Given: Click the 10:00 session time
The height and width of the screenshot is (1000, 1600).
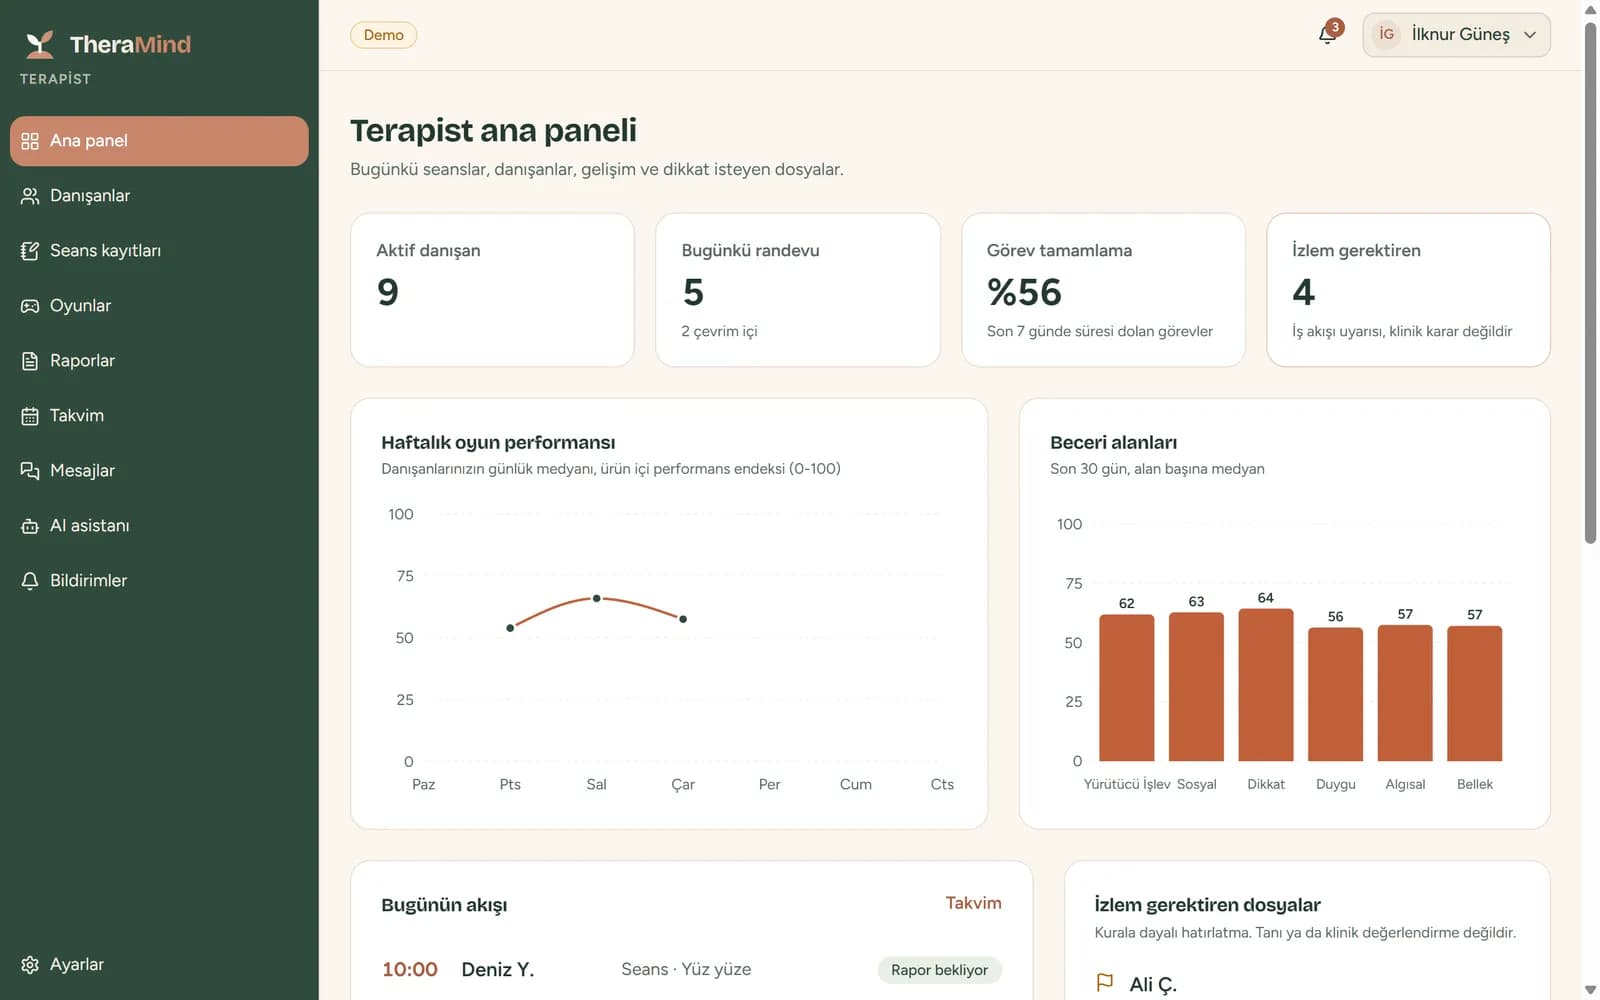Looking at the screenshot, I should (410, 969).
